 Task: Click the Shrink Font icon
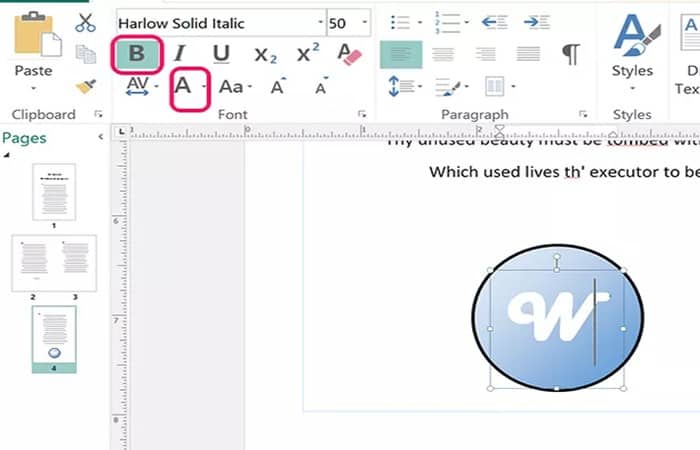[x=321, y=86]
